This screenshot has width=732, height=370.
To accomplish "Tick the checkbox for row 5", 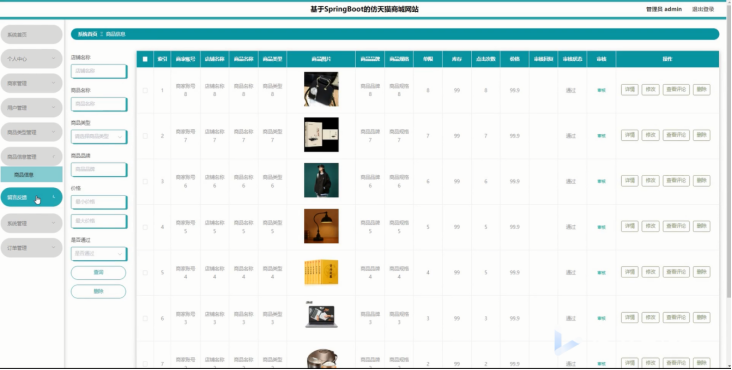I will click(x=145, y=272).
